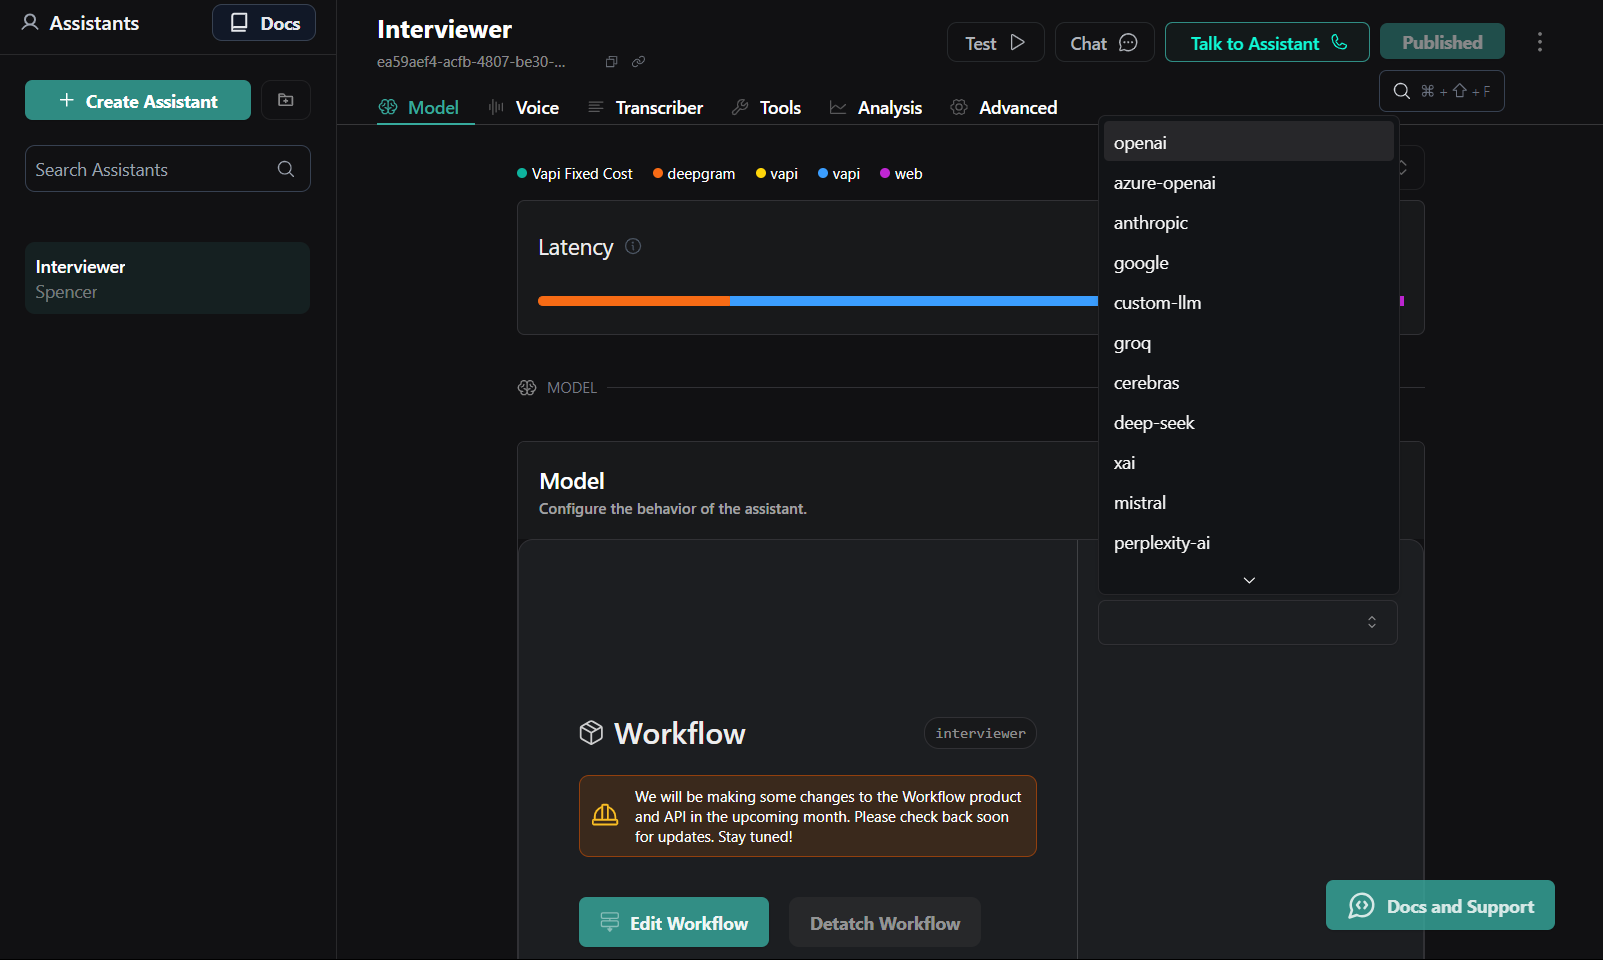Click the search magnifier in the search bar
Viewport: 1603px width, 960px height.
click(1401, 90)
